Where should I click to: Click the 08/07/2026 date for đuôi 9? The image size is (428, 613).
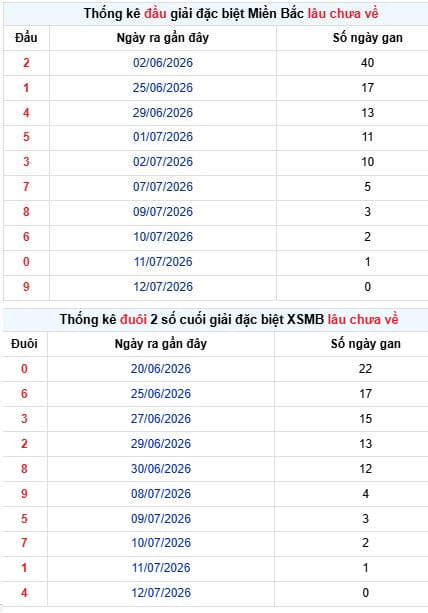pos(161,493)
